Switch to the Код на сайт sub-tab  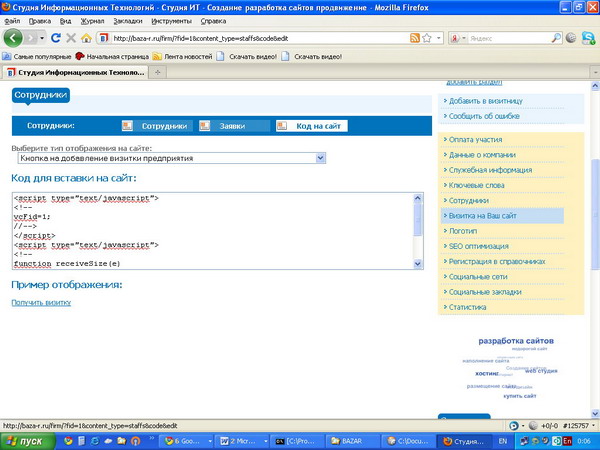318,126
